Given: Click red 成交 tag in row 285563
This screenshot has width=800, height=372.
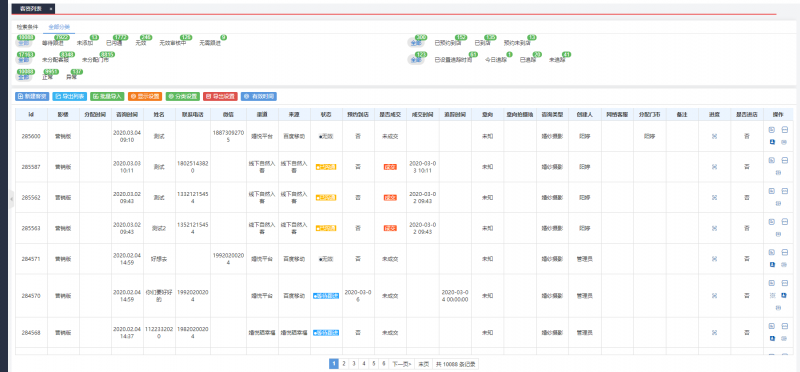Looking at the screenshot, I should pos(390,228).
